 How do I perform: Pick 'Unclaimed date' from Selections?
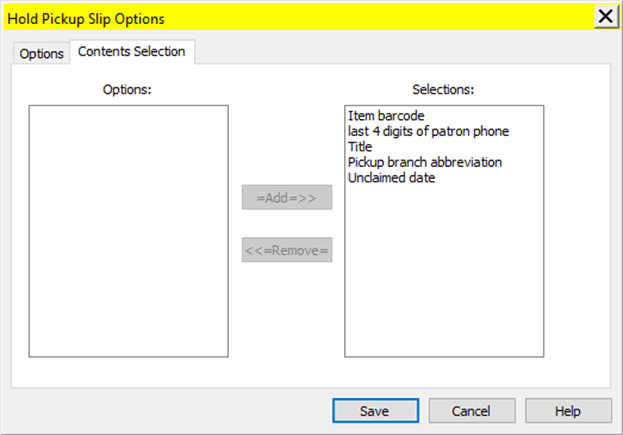click(391, 178)
